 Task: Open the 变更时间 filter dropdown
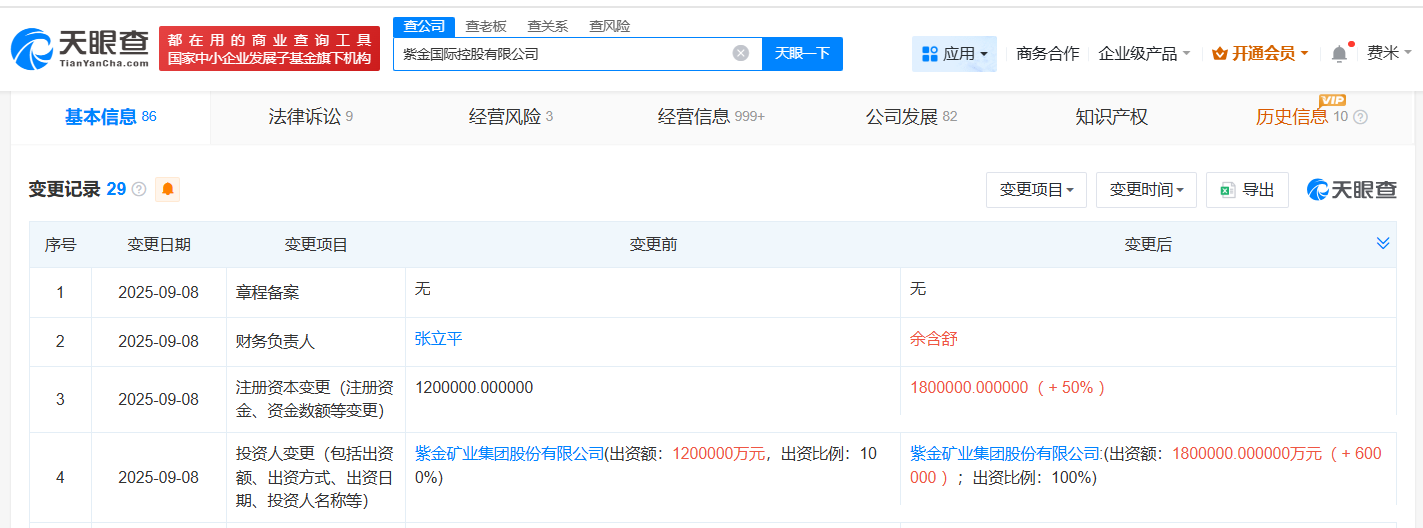pyautogui.click(x=1146, y=190)
